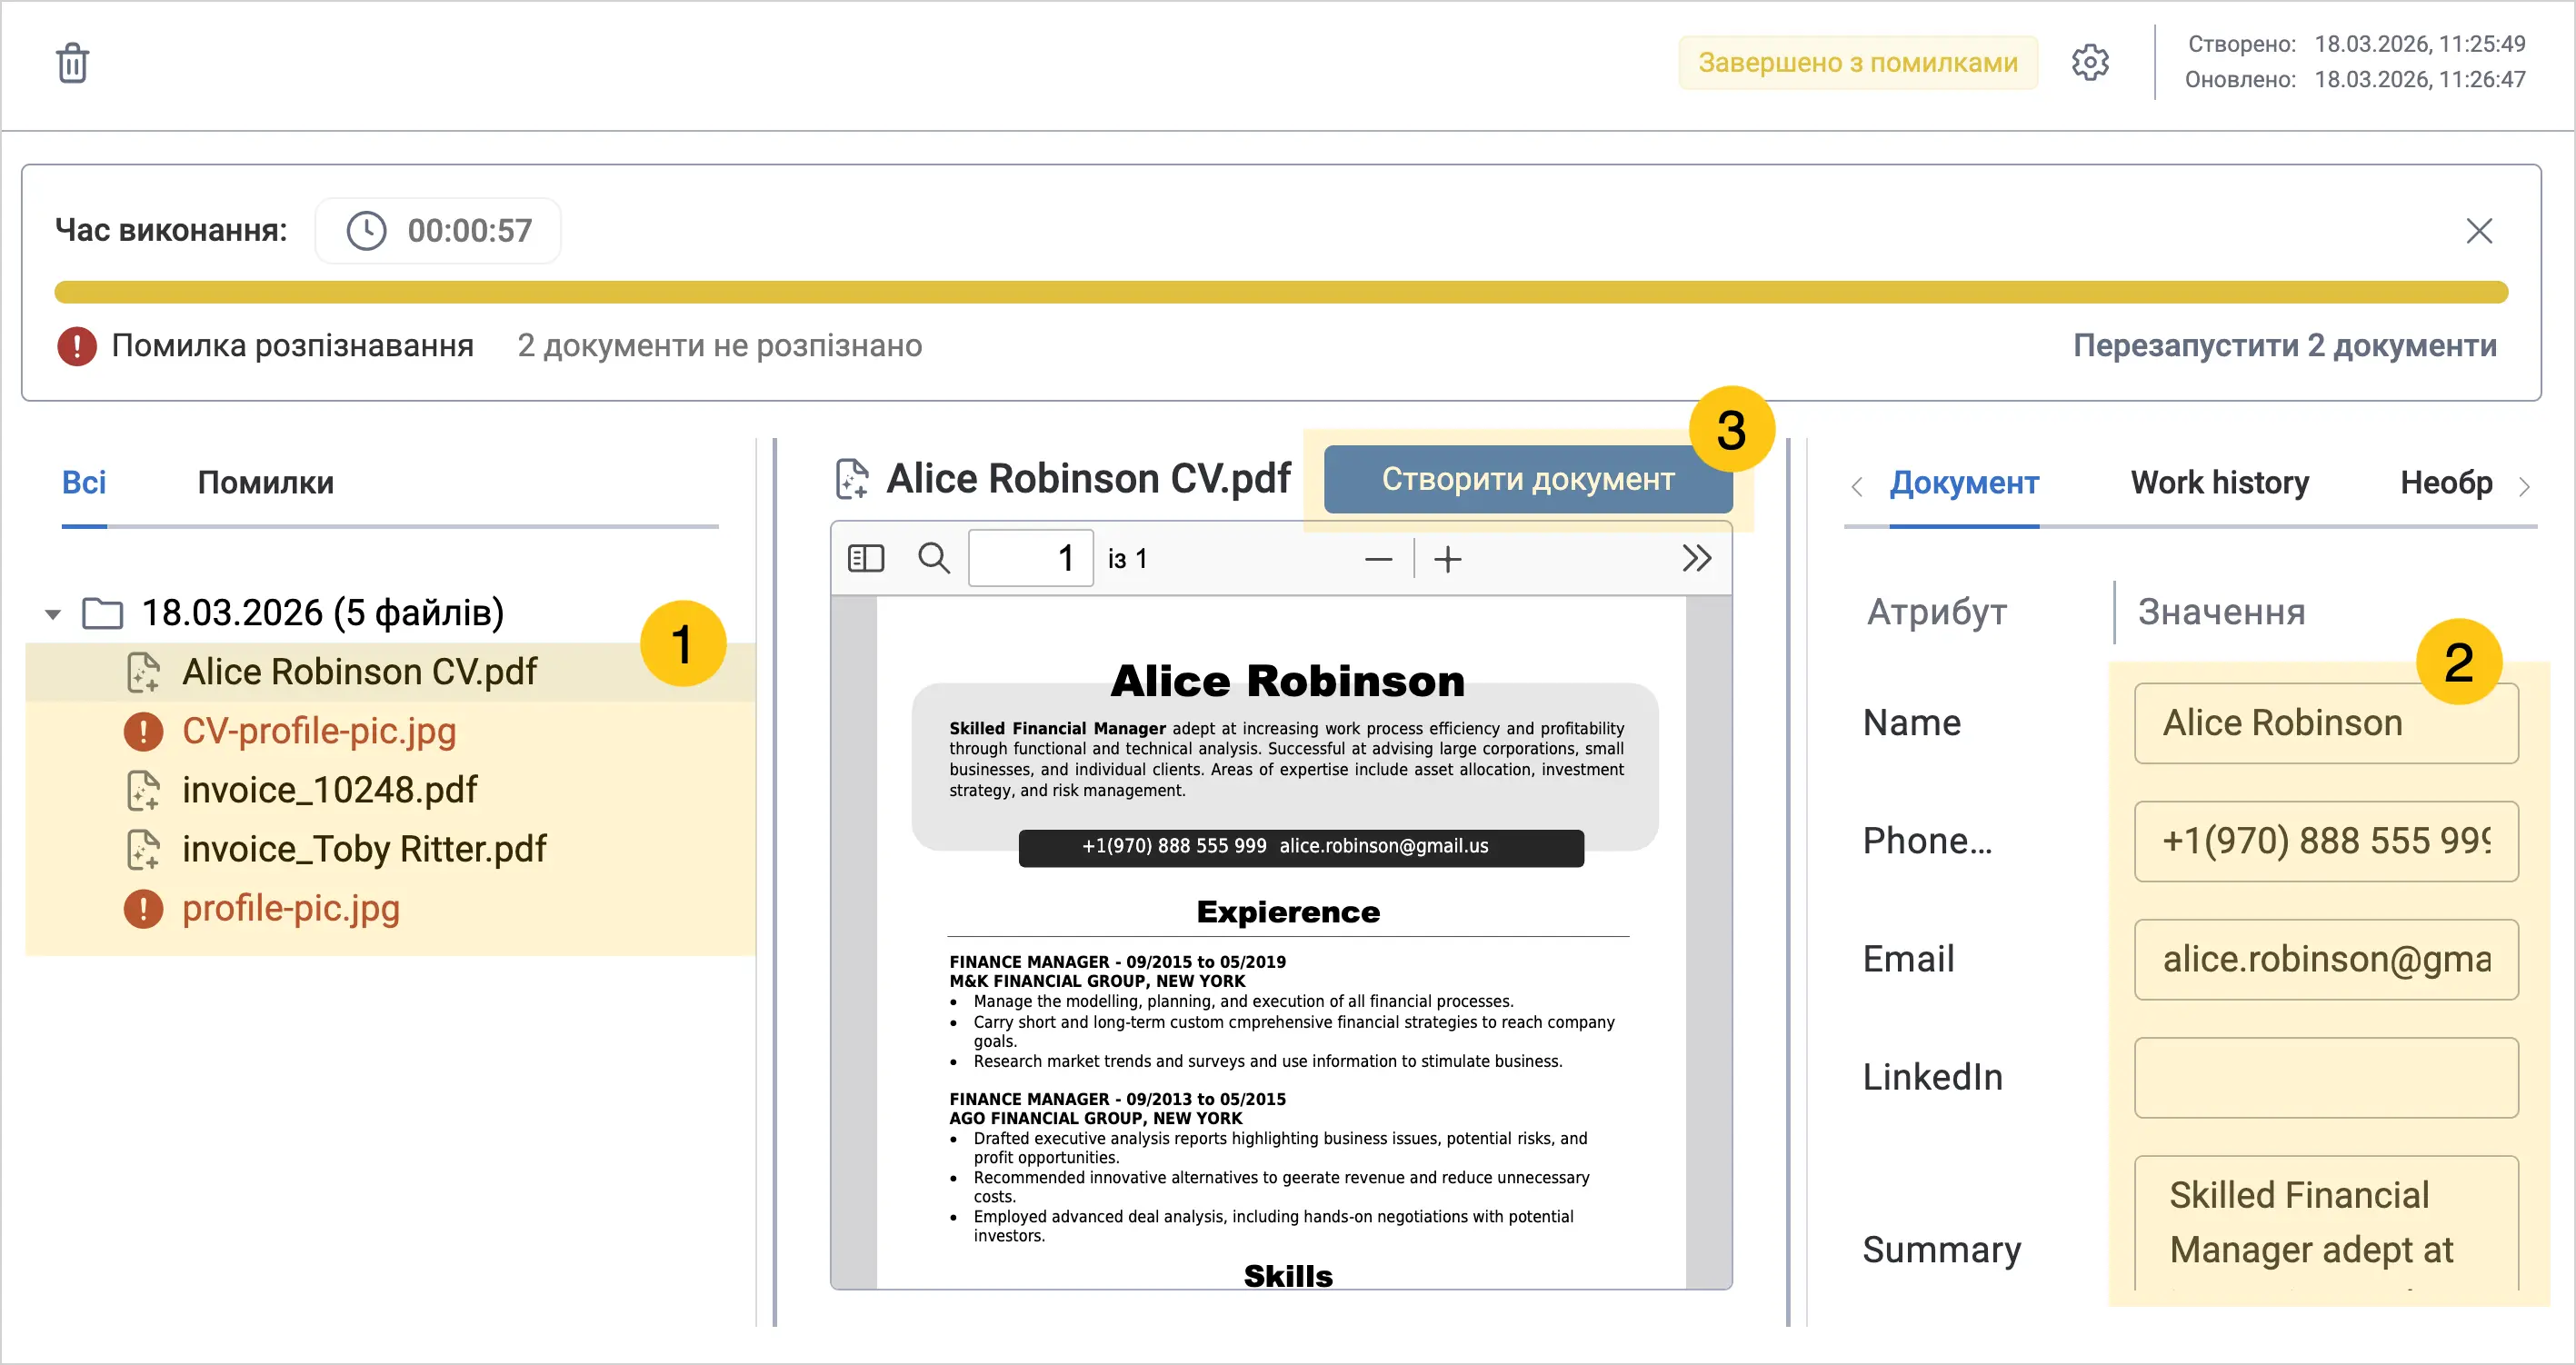Click the LinkedIn attribute label

tap(1932, 1077)
